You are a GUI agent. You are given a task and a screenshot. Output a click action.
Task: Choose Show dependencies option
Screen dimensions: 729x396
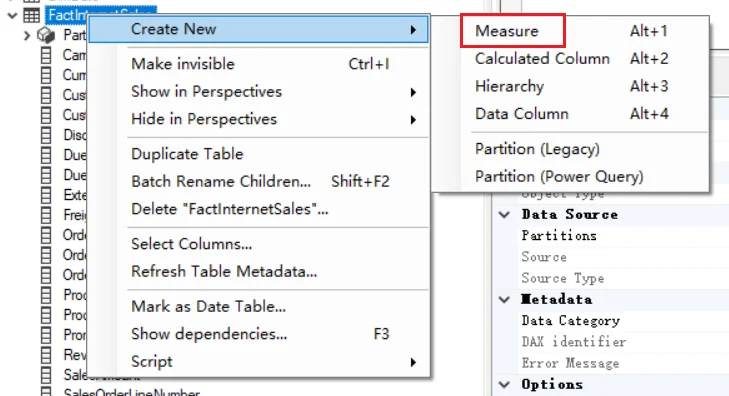258,334
